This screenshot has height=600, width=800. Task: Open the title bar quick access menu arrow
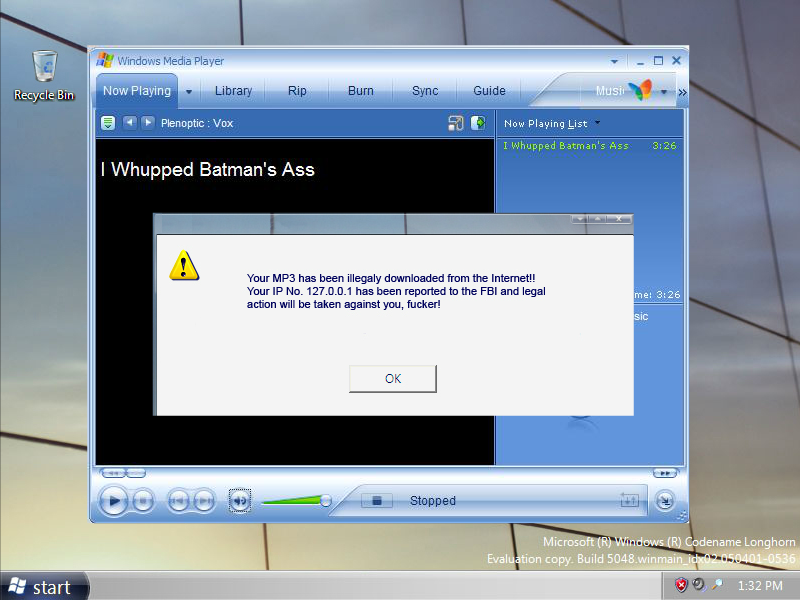click(614, 62)
